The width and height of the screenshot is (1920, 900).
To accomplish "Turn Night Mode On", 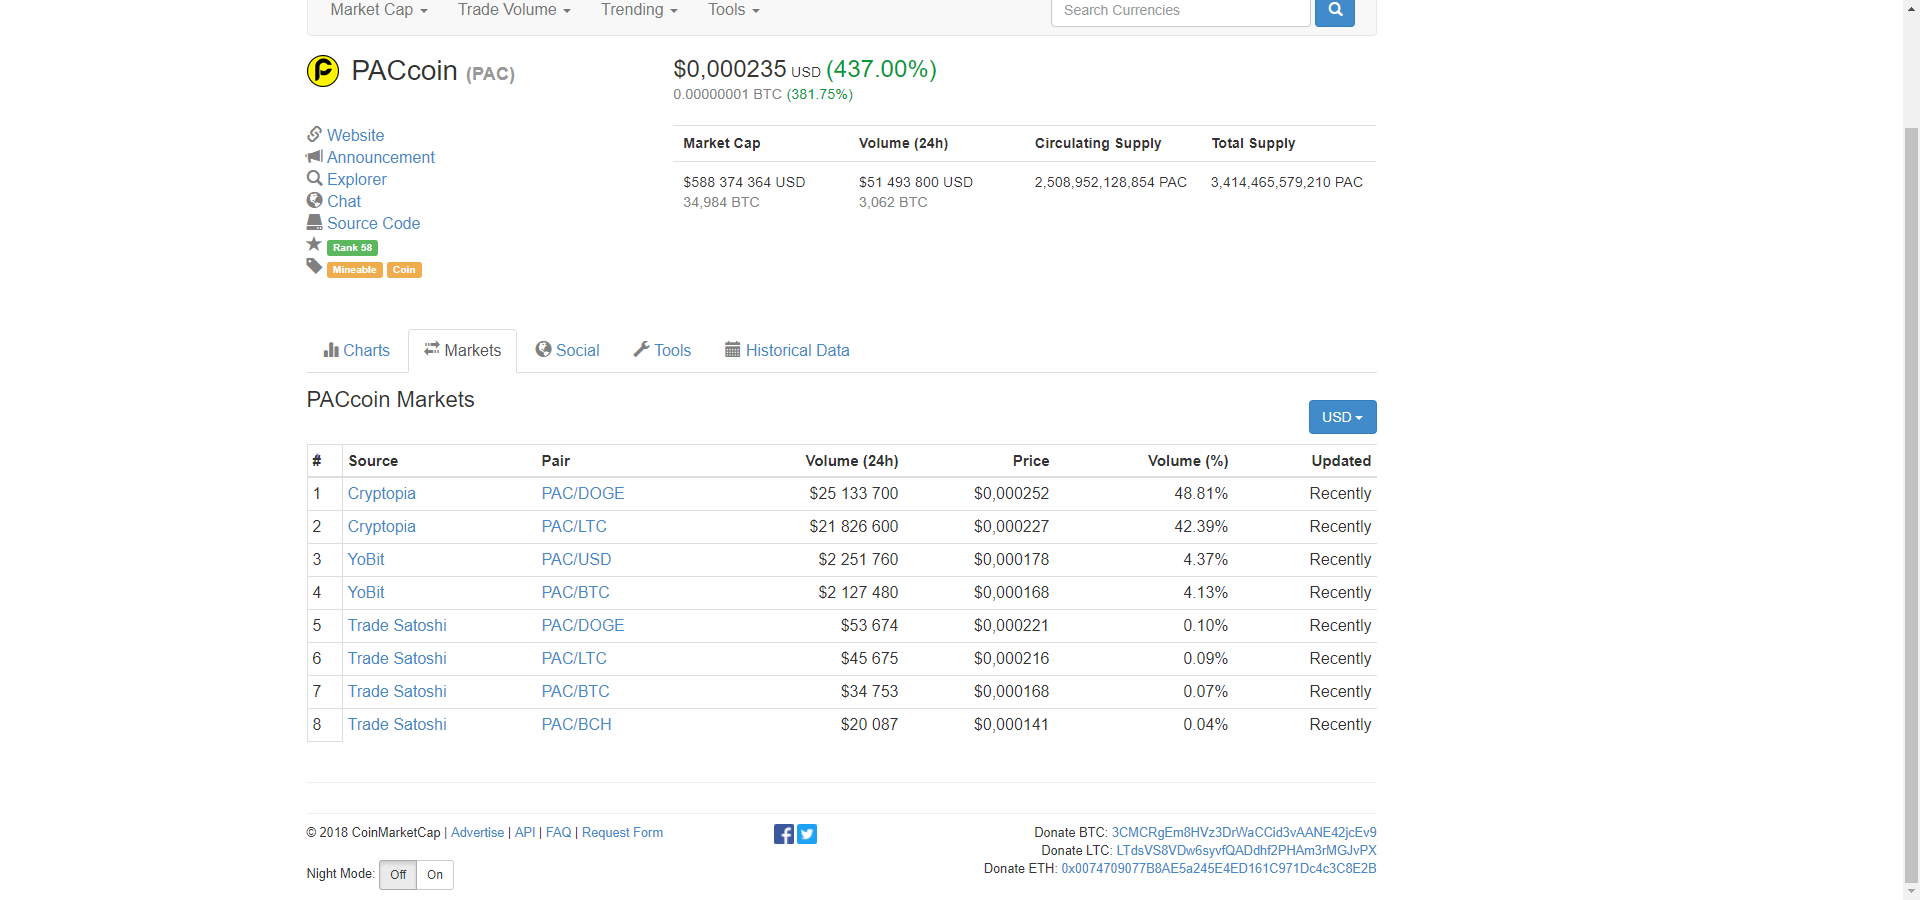I will point(435,875).
